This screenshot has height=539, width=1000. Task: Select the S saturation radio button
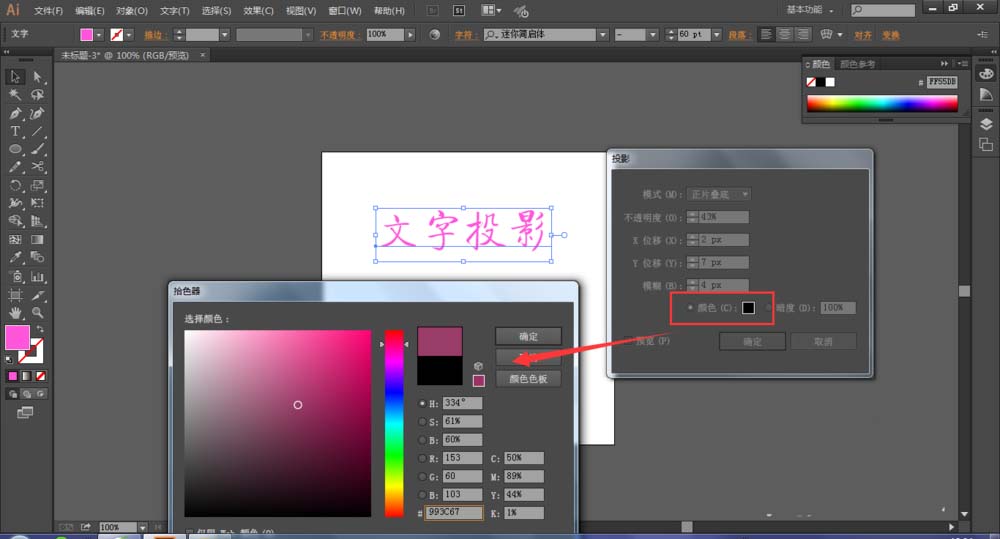(422, 422)
